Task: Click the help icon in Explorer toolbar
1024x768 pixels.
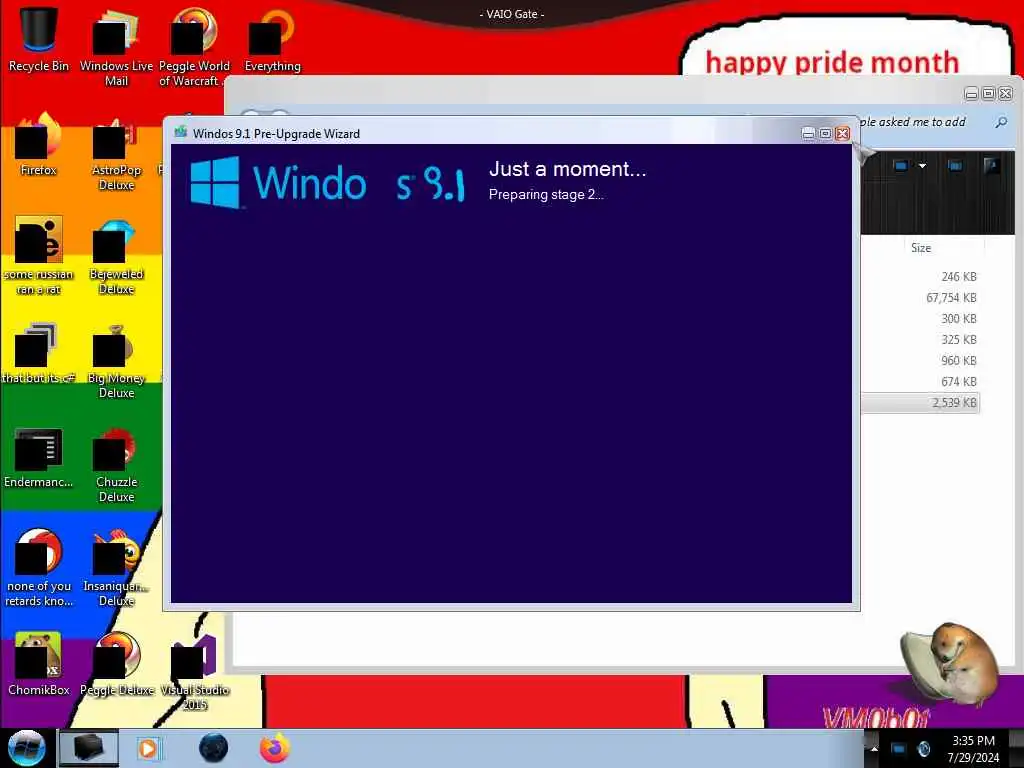Action: (x=991, y=166)
